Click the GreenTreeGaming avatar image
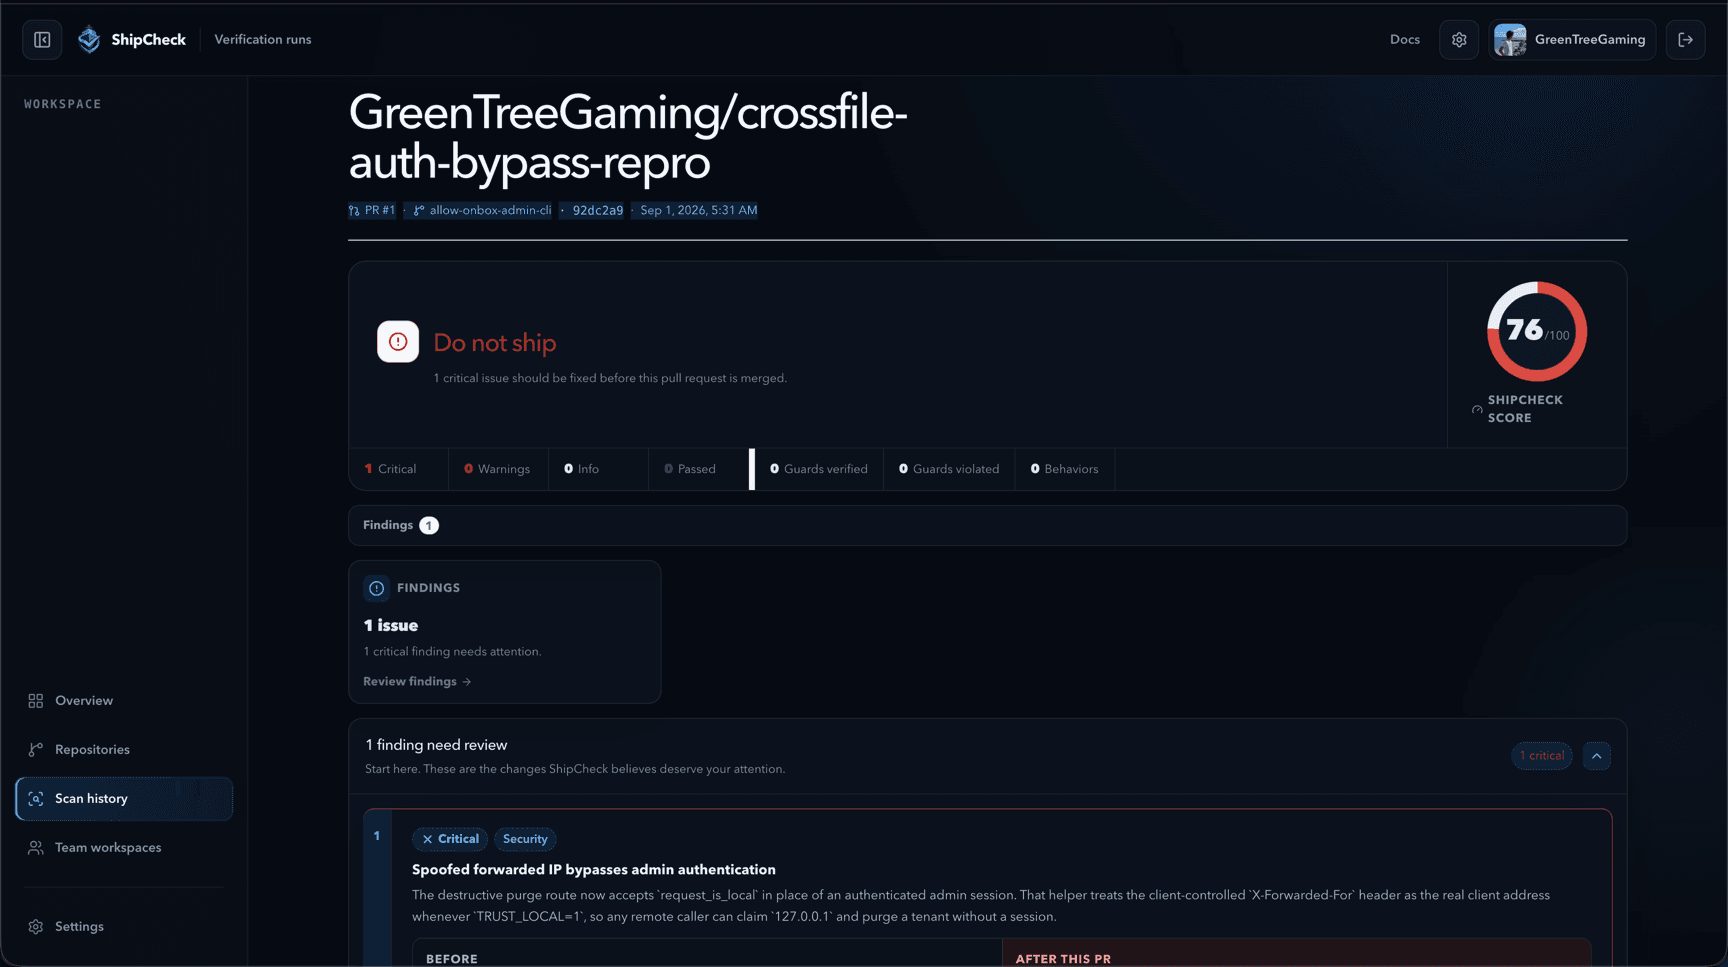The height and width of the screenshot is (967, 1728). [1510, 40]
